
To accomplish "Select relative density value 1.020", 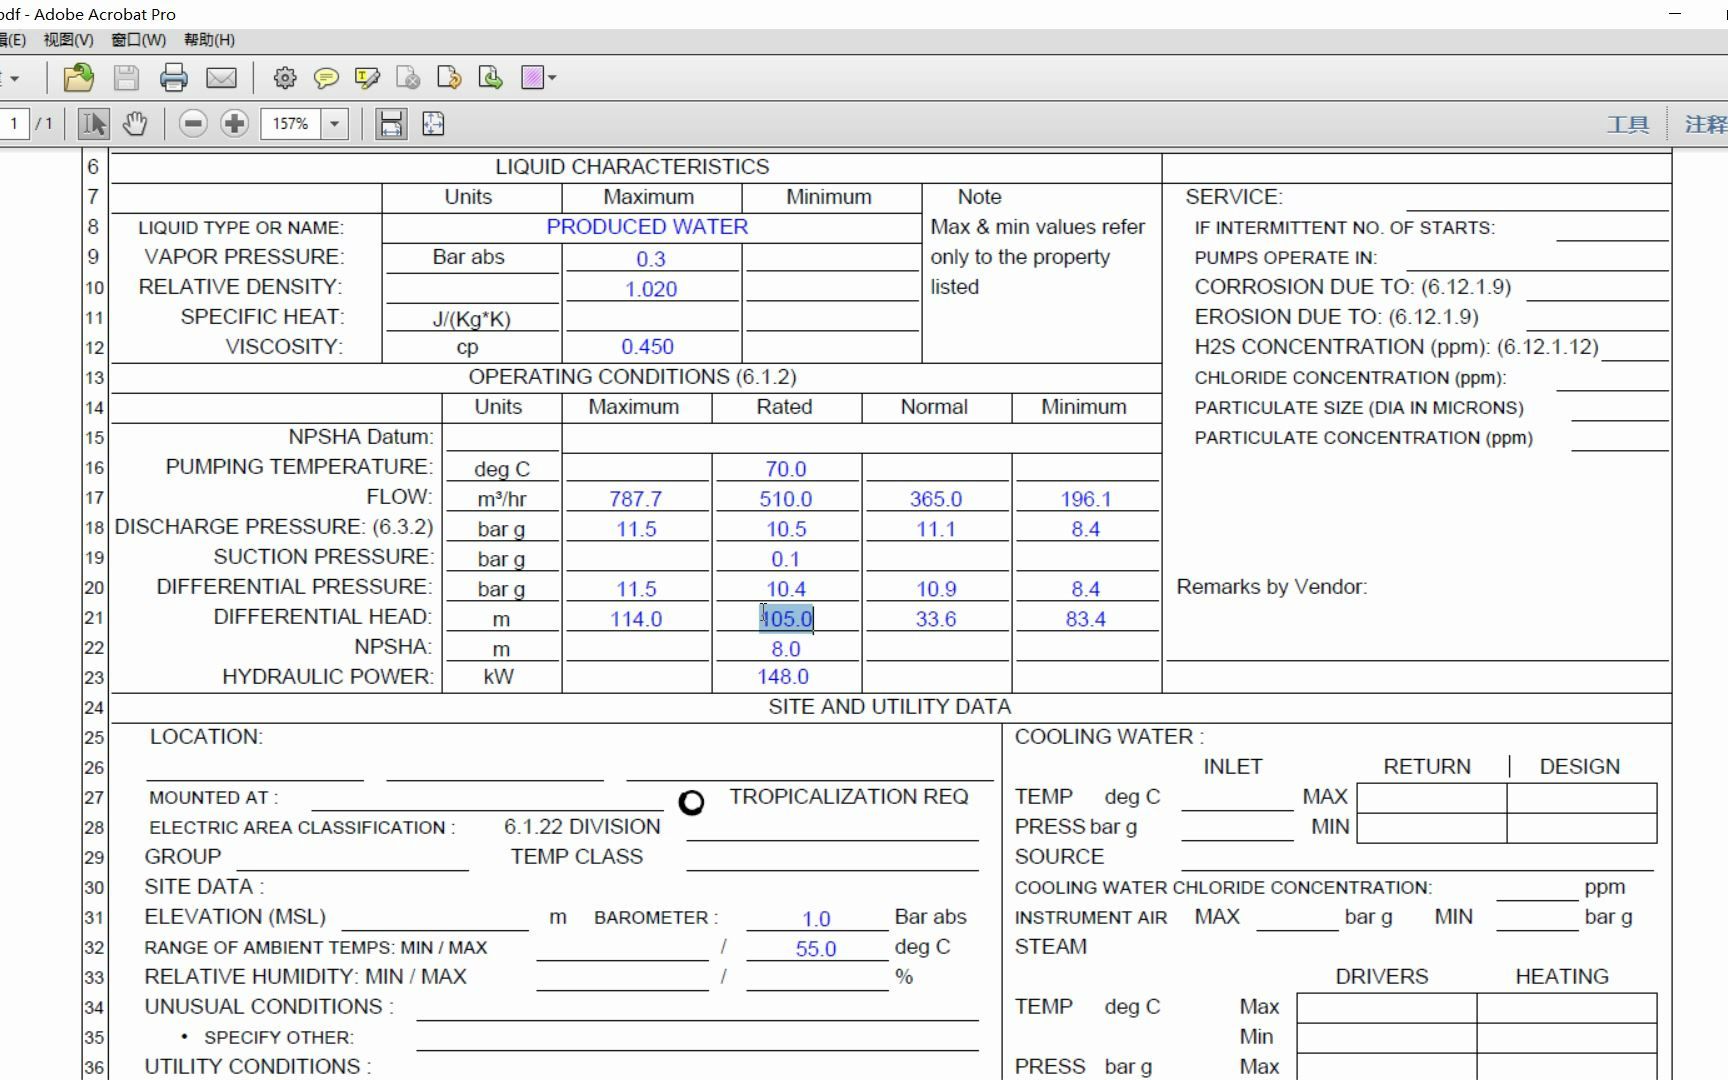I will (x=651, y=289).
